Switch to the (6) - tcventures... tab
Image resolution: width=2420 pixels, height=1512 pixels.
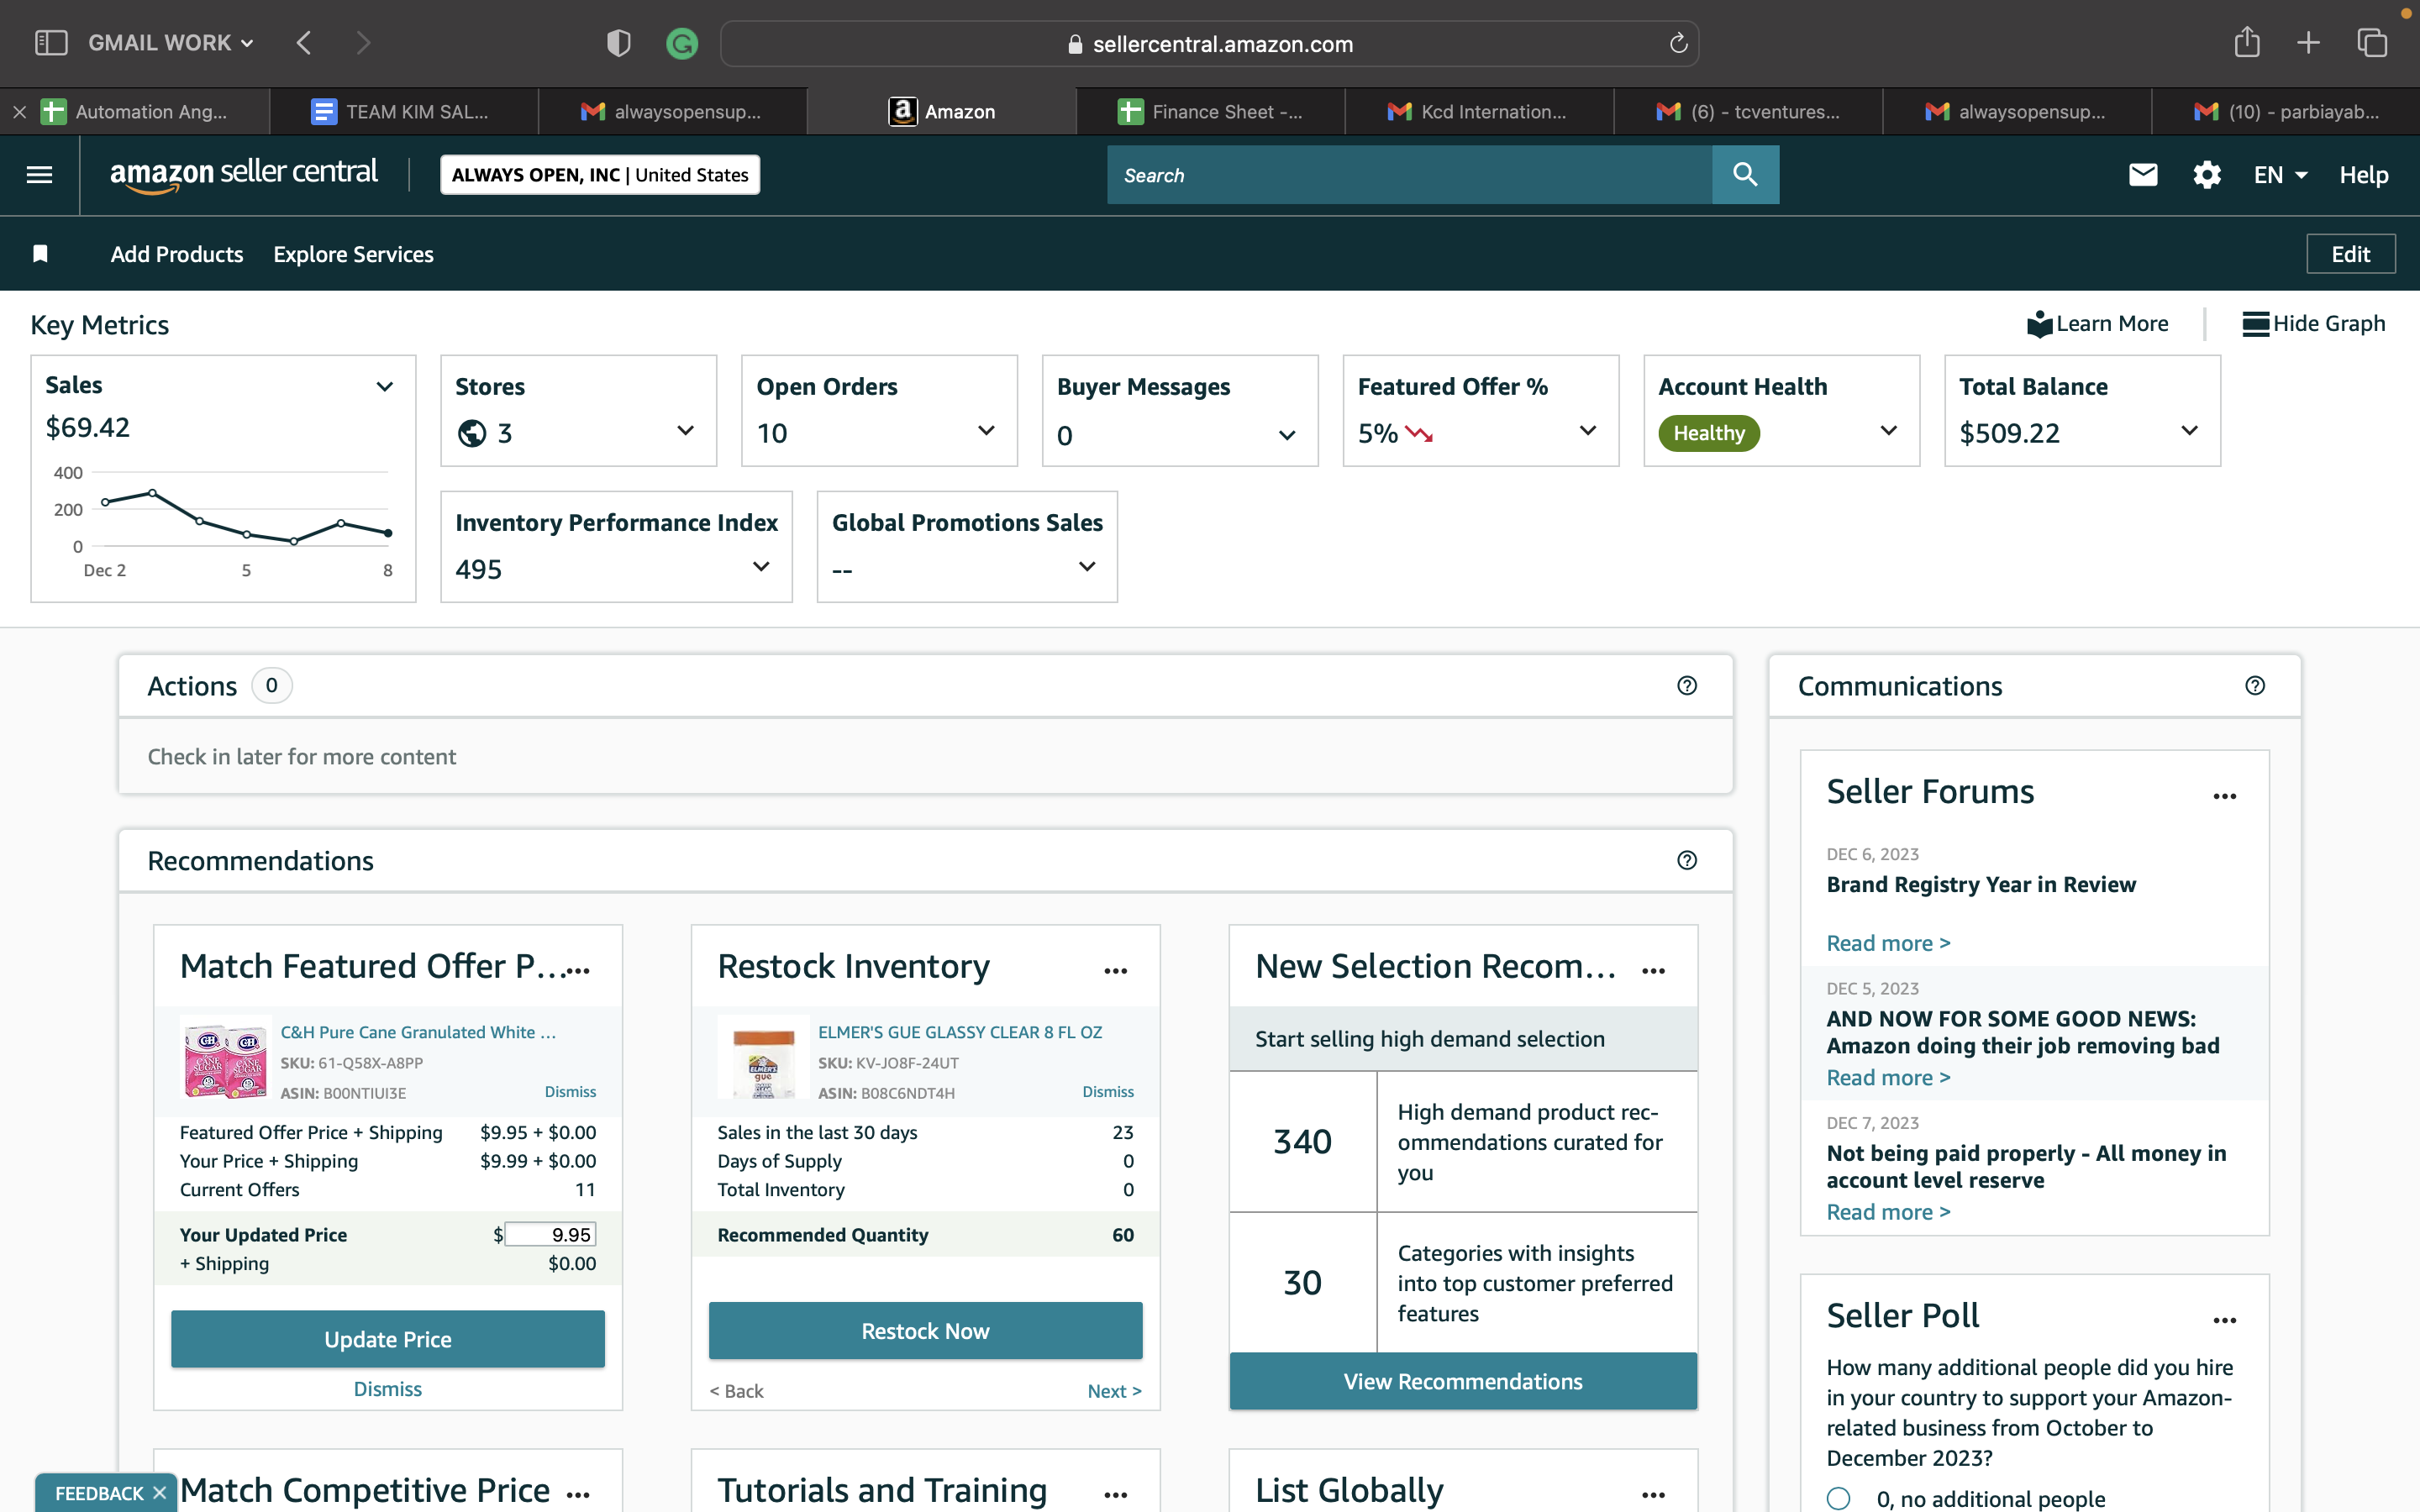tap(1748, 112)
